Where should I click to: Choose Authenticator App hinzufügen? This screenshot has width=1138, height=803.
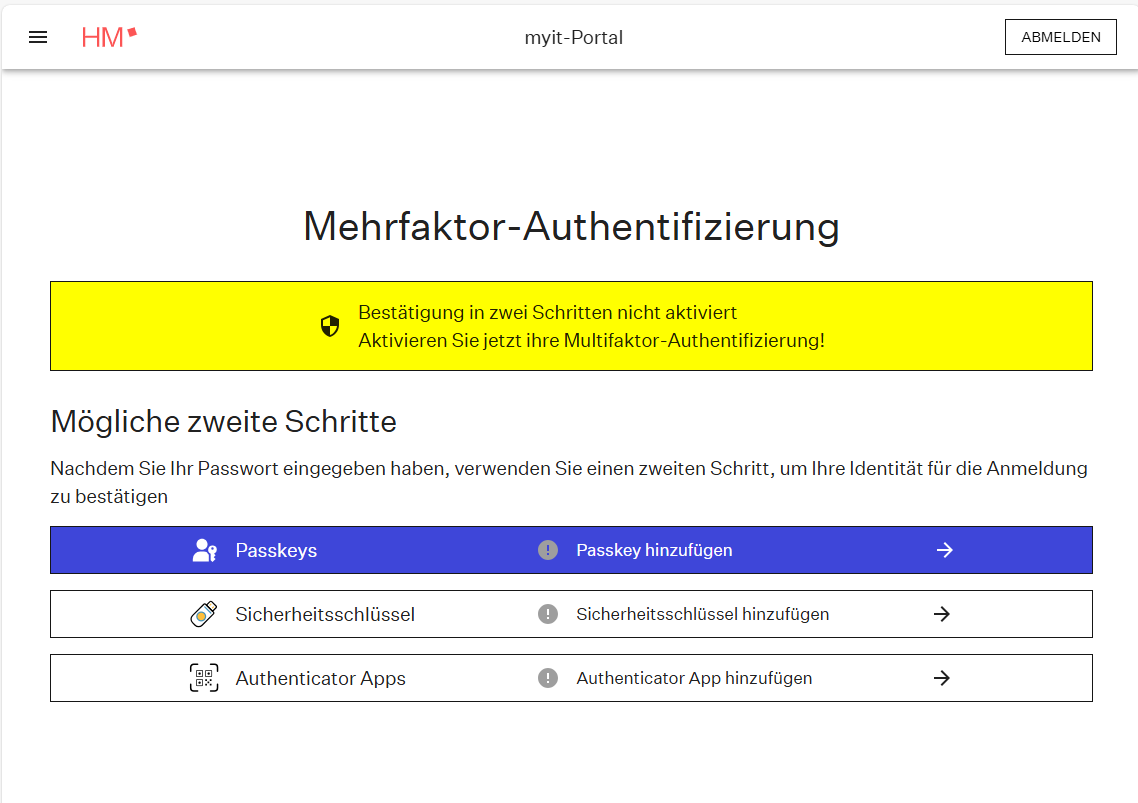(694, 678)
